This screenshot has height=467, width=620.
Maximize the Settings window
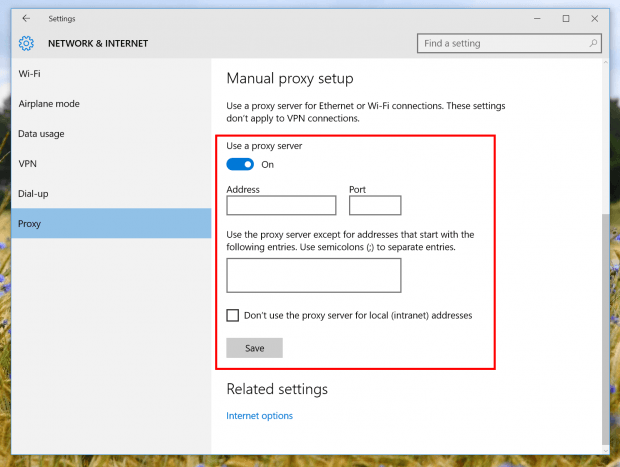[x=566, y=18]
